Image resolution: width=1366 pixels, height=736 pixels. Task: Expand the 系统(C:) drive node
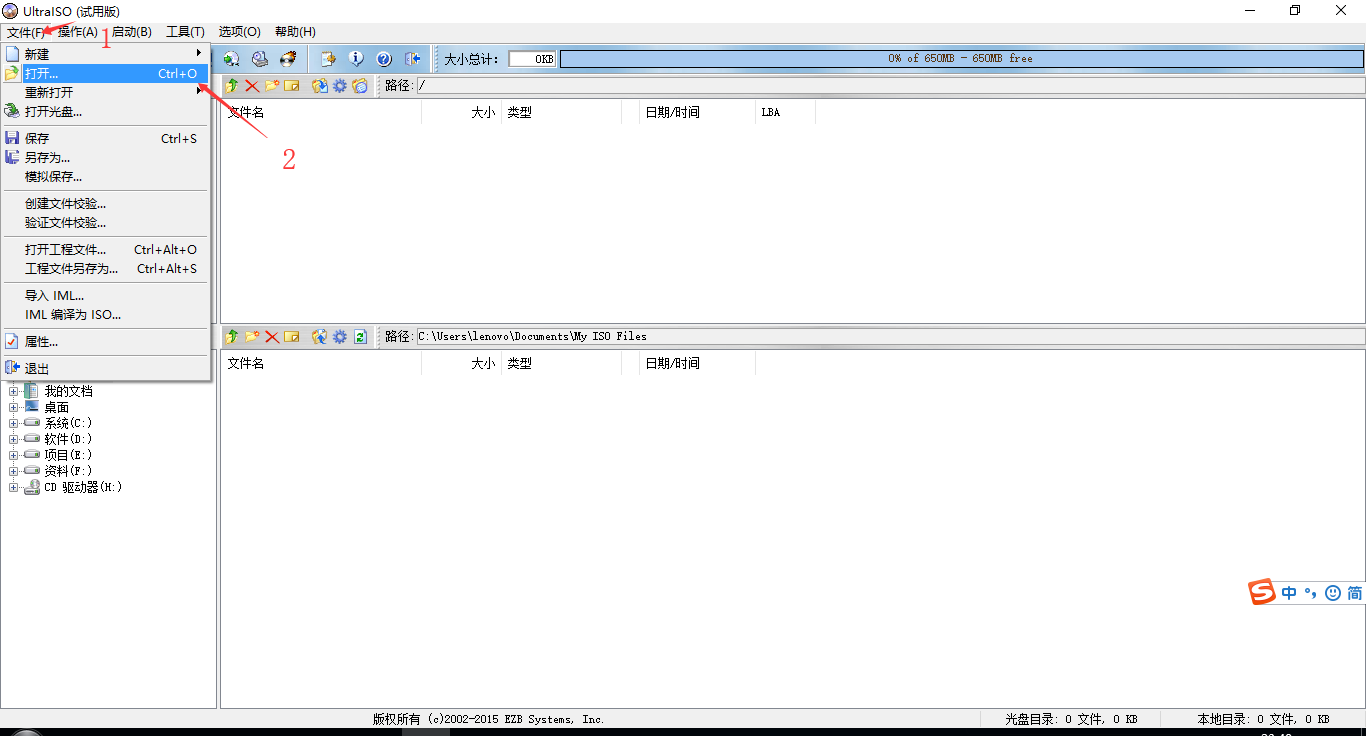[14, 424]
